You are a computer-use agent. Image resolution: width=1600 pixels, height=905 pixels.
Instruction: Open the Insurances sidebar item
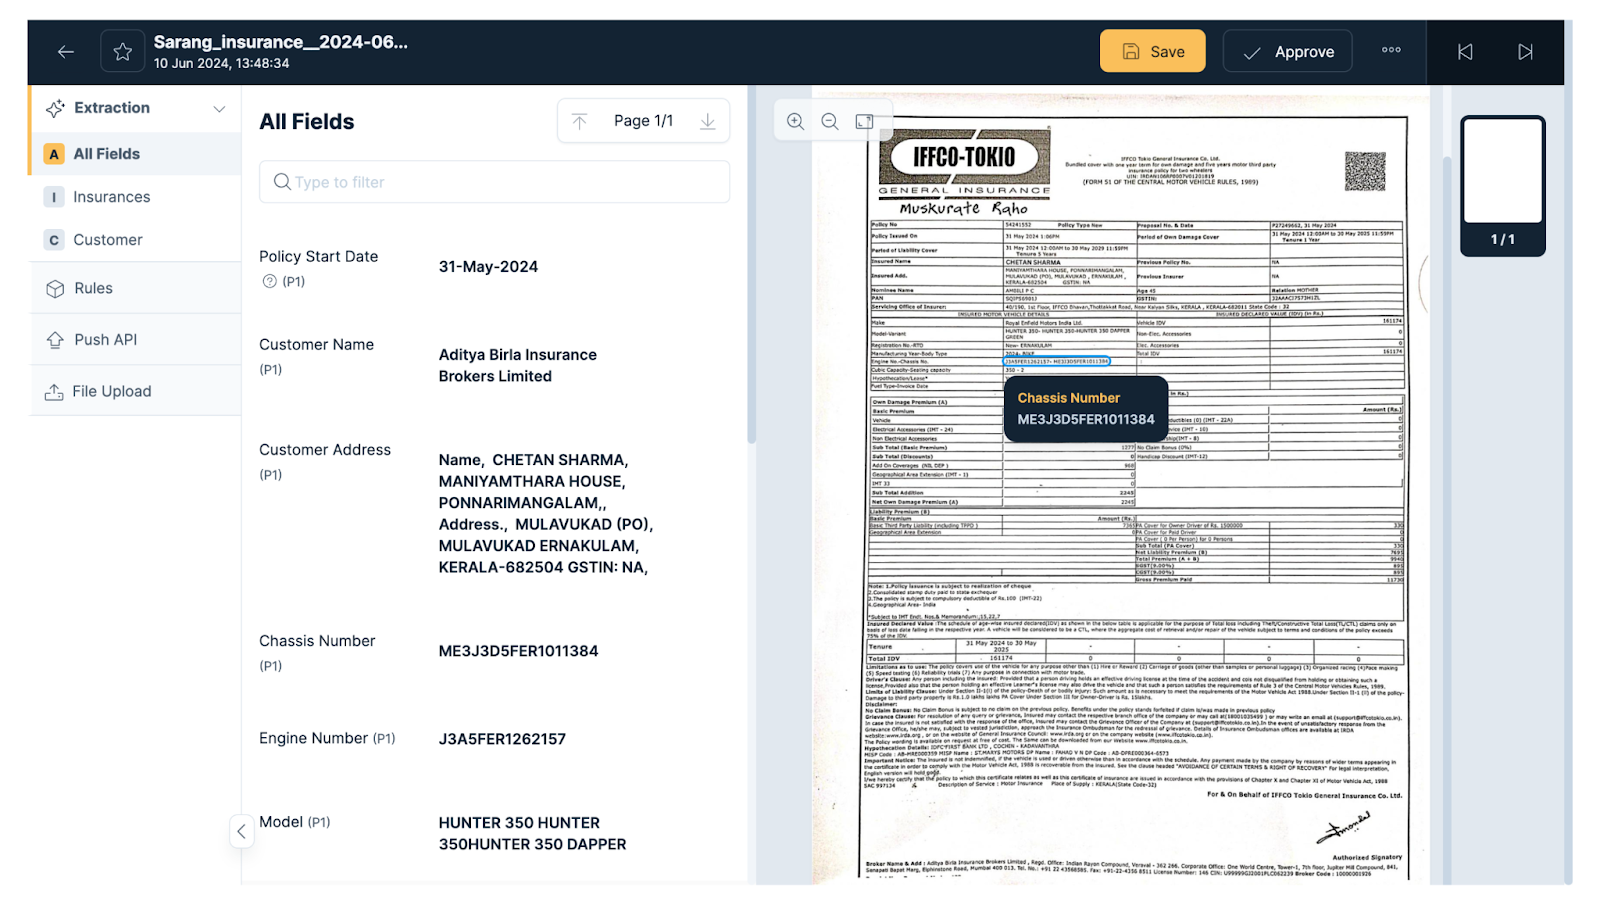136,197
